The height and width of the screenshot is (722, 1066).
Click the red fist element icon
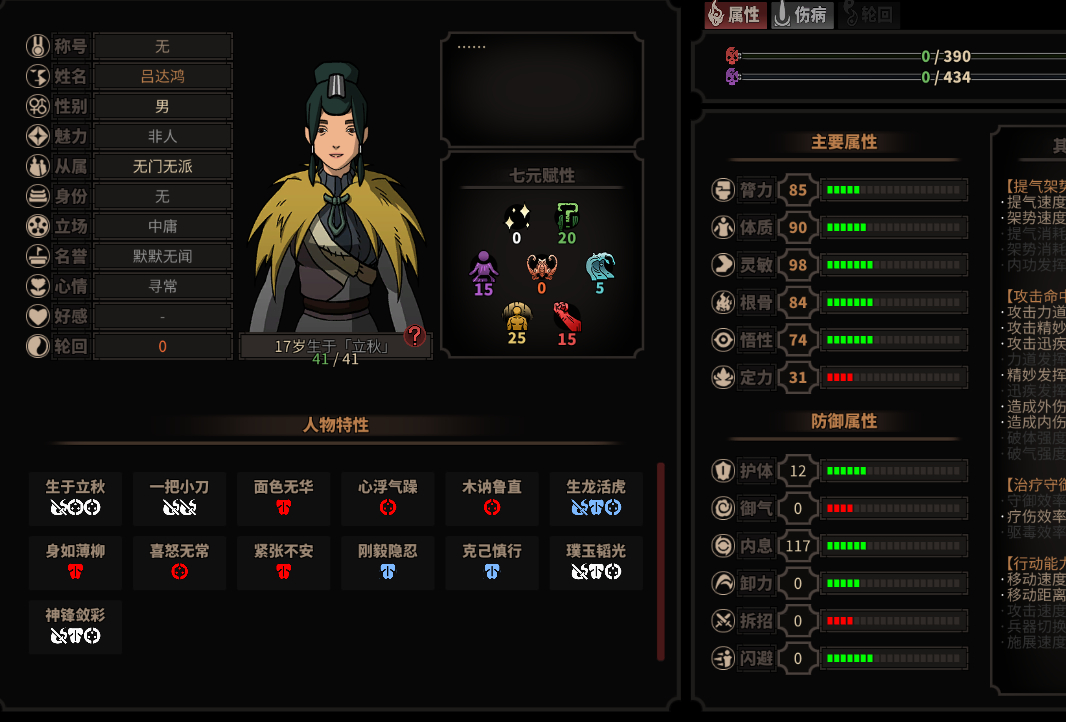(566, 317)
